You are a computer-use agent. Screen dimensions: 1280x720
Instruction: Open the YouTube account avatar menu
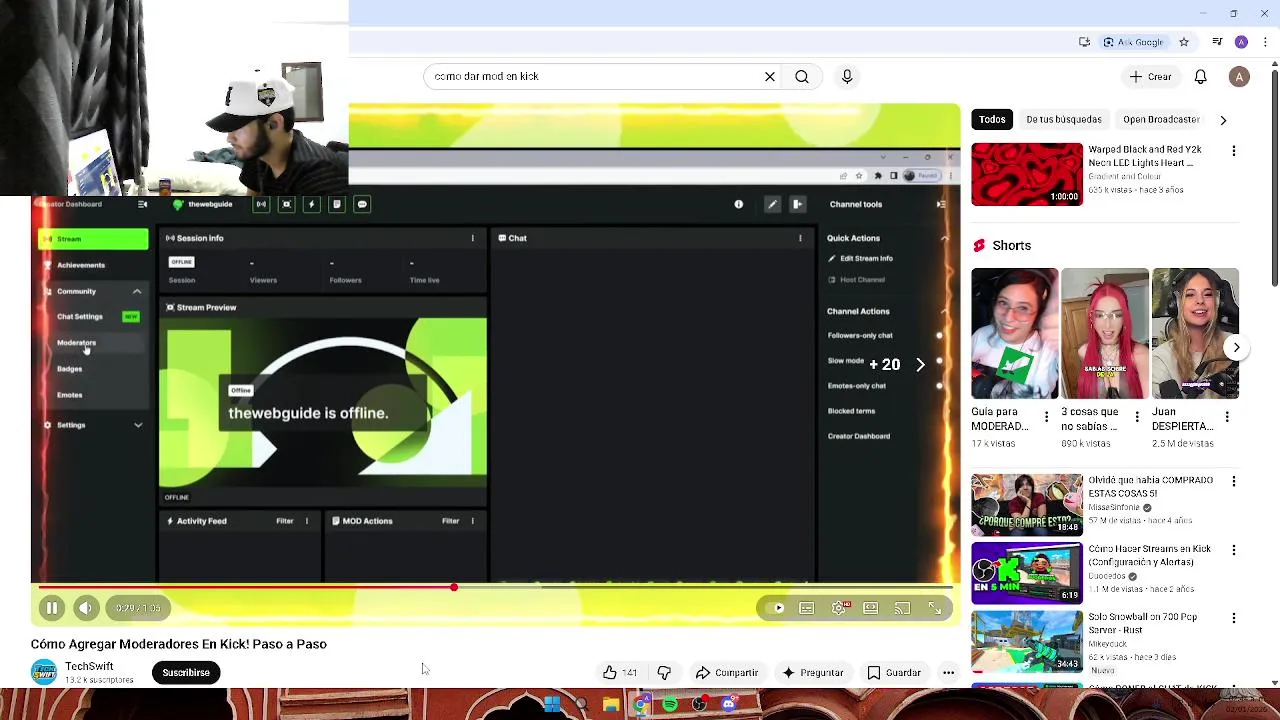[1239, 76]
